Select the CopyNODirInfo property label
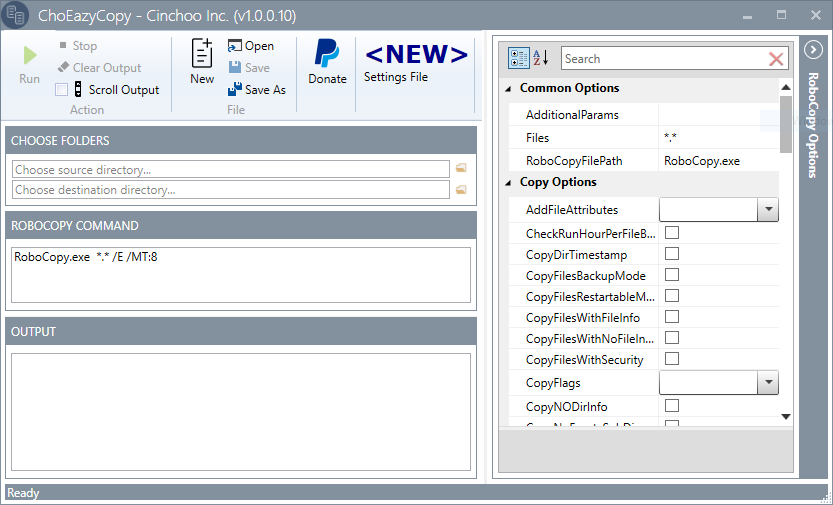 pyautogui.click(x=566, y=407)
